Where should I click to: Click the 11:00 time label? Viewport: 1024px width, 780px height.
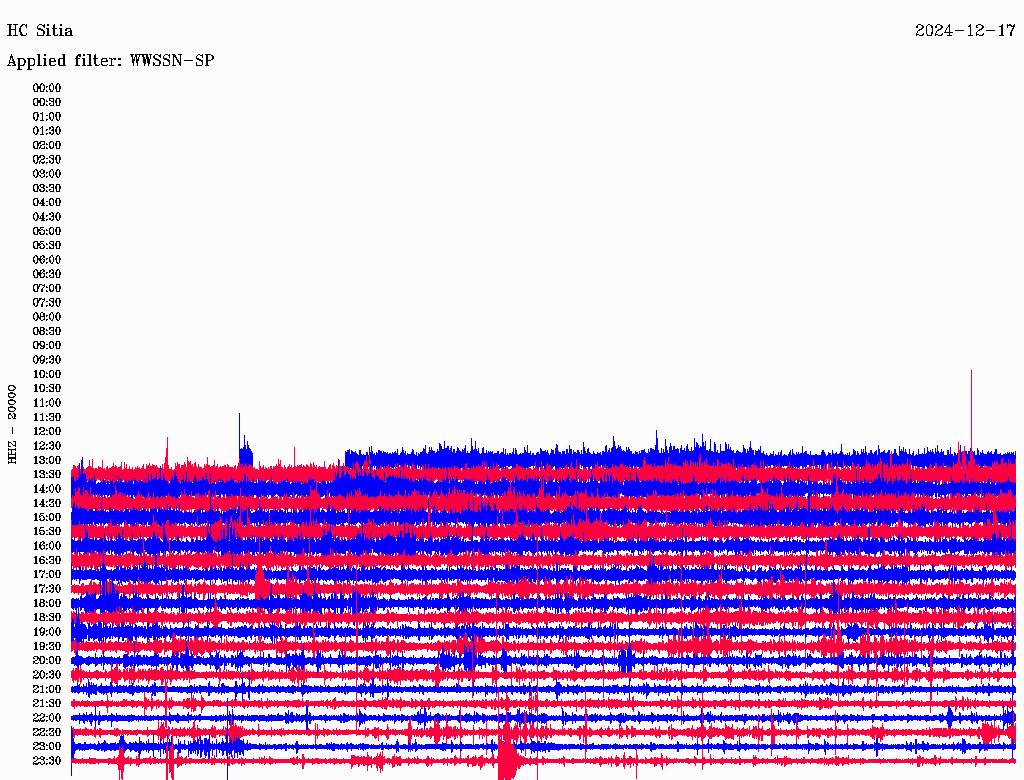coord(47,403)
